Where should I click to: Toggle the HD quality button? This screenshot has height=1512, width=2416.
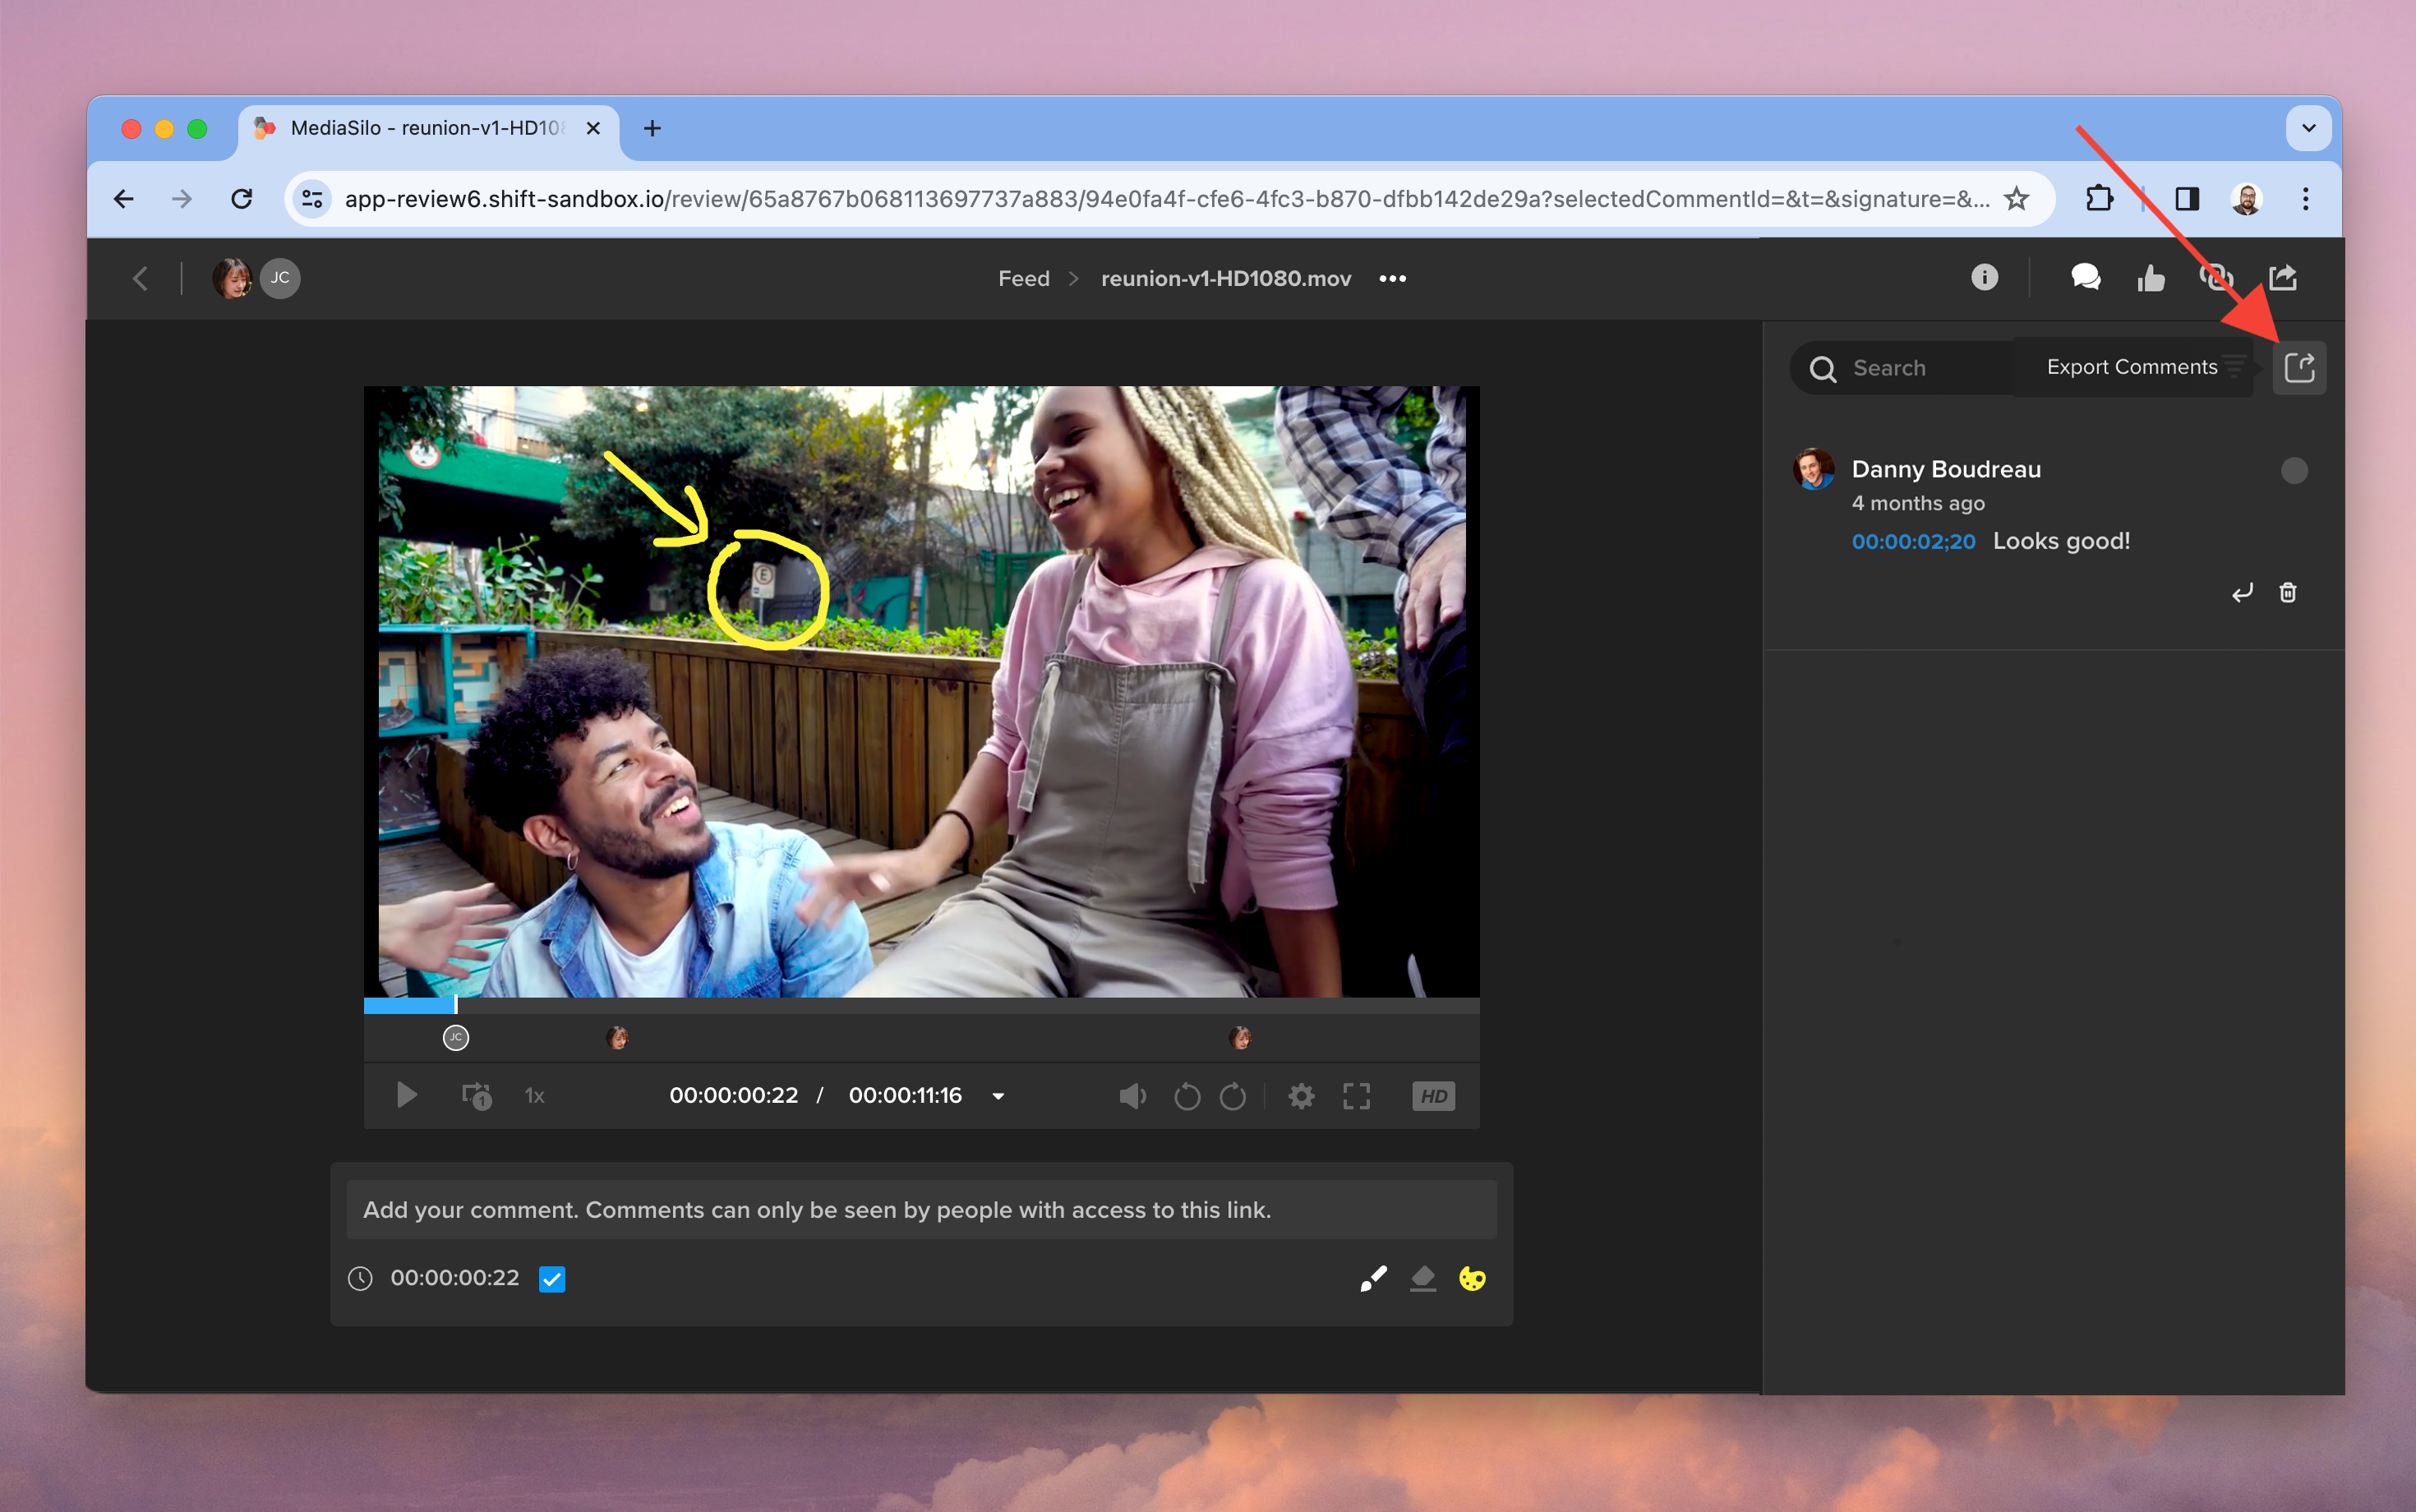click(1433, 1096)
